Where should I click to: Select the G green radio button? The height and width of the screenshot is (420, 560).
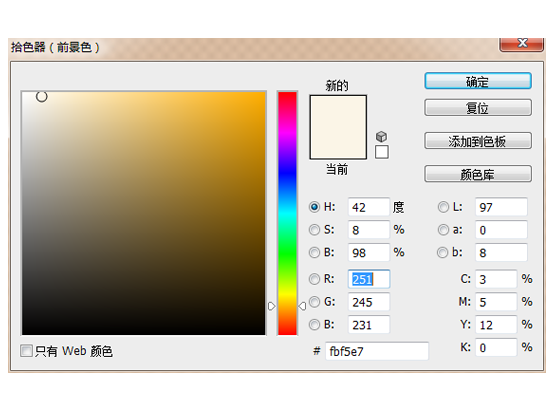tap(314, 302)
